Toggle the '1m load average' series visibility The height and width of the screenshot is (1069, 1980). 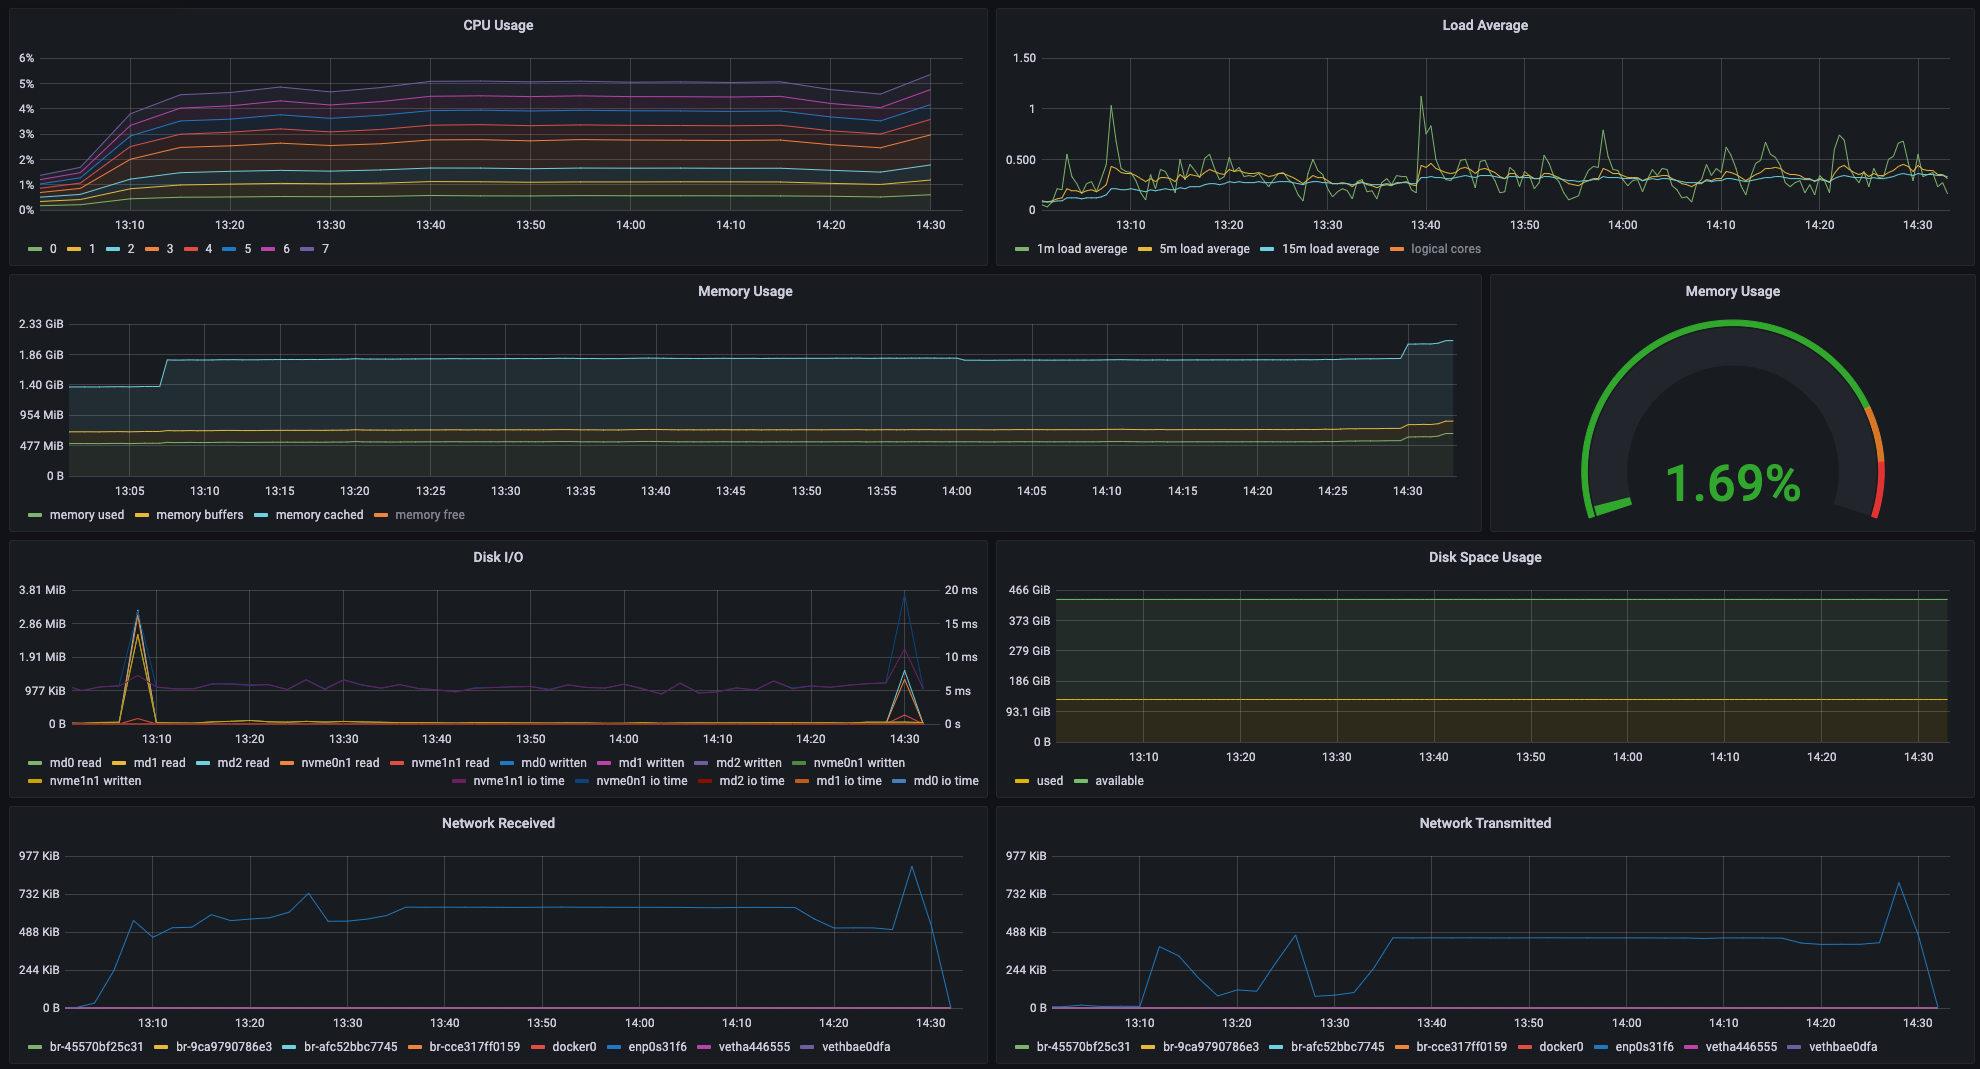[x=1083, y=248]
